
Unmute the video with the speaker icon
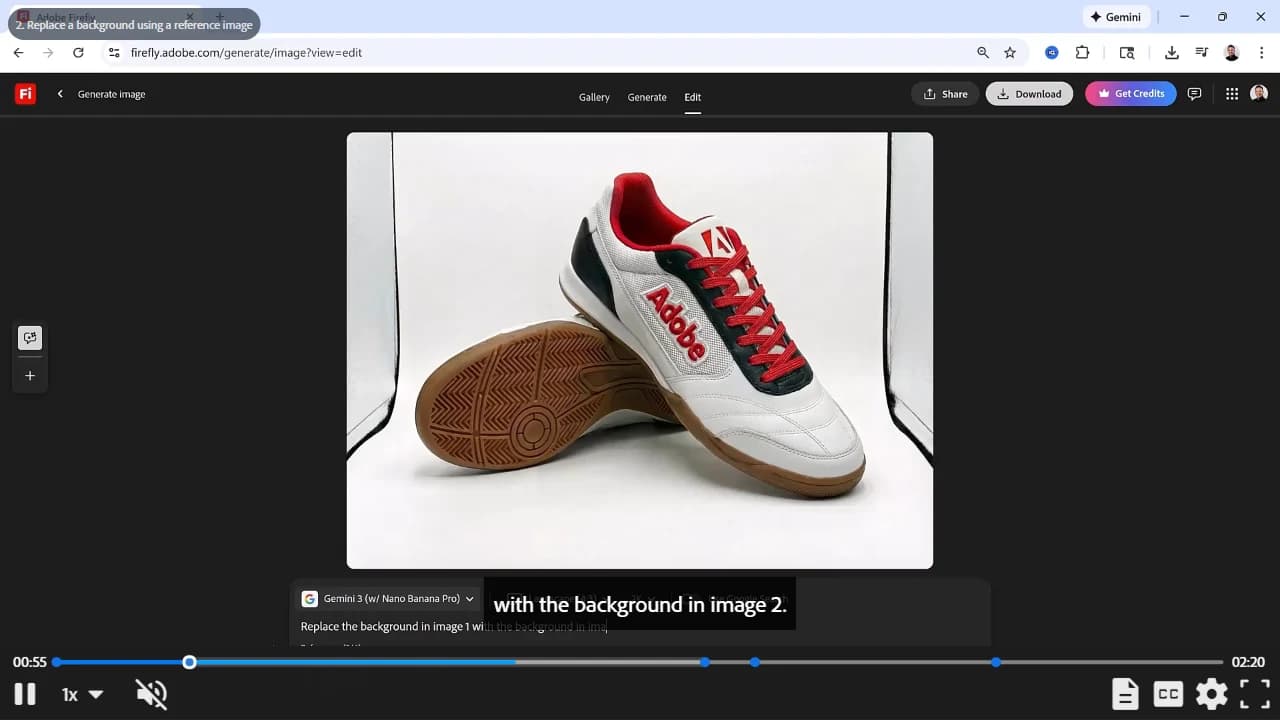pos(151,693)
